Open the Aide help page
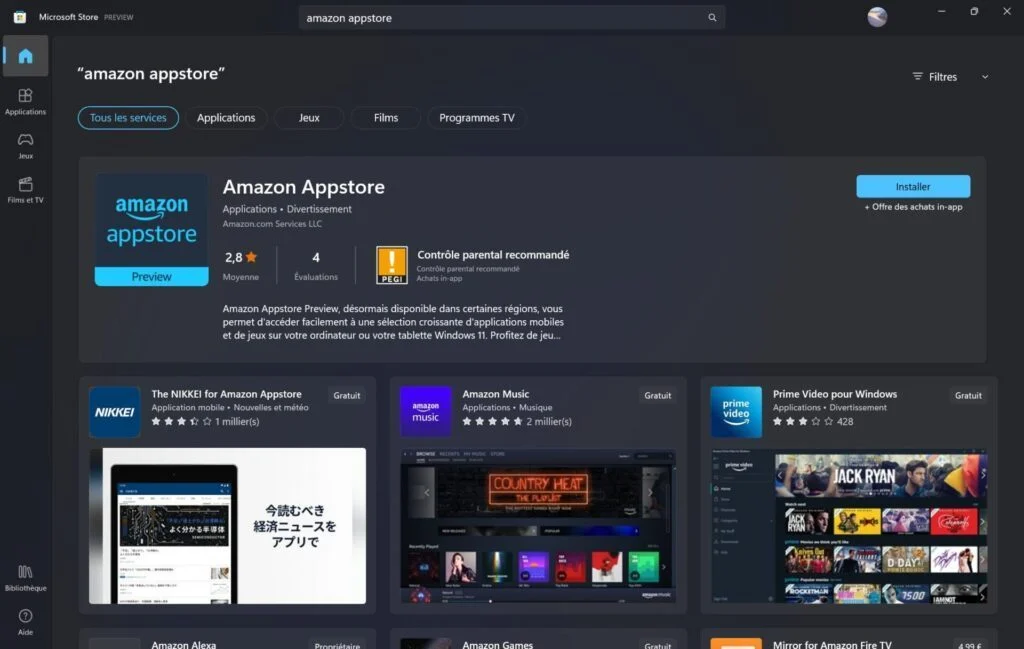Screen dimensions: 1024x649 point(25,622)
